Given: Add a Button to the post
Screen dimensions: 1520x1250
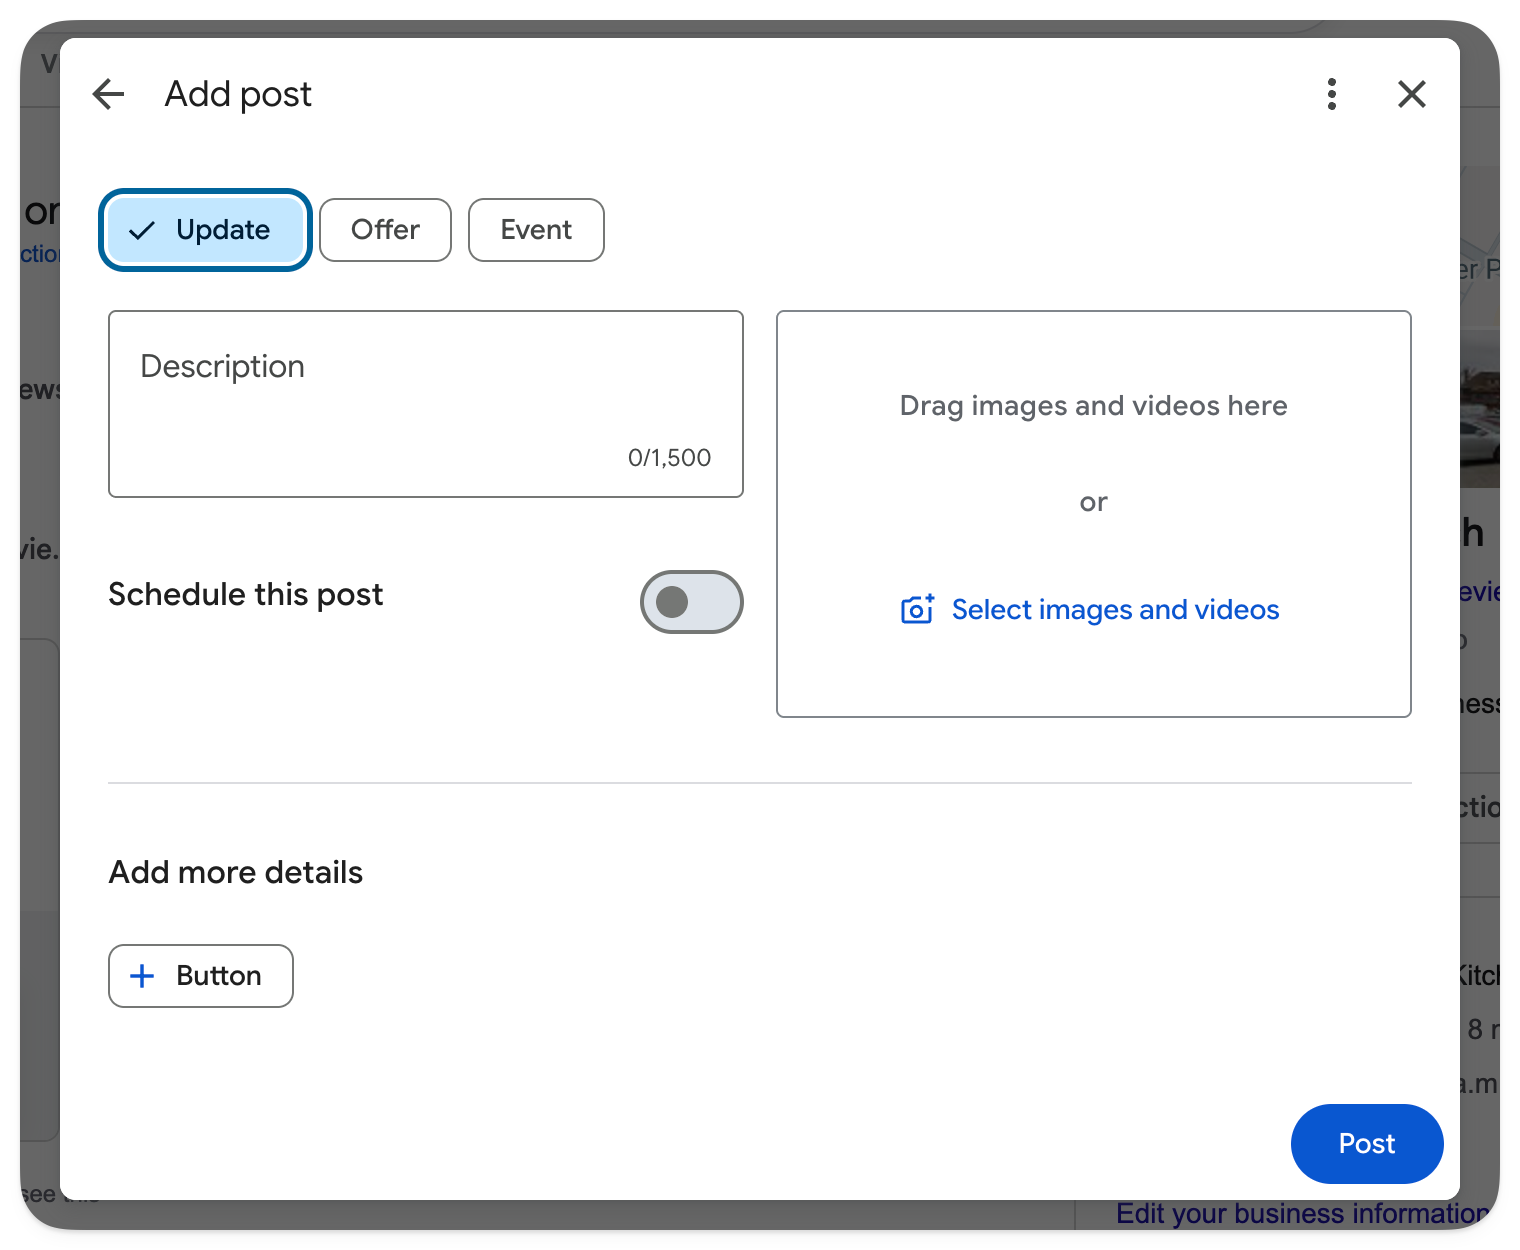Looking at the screenshot, I should pos(201,976).
